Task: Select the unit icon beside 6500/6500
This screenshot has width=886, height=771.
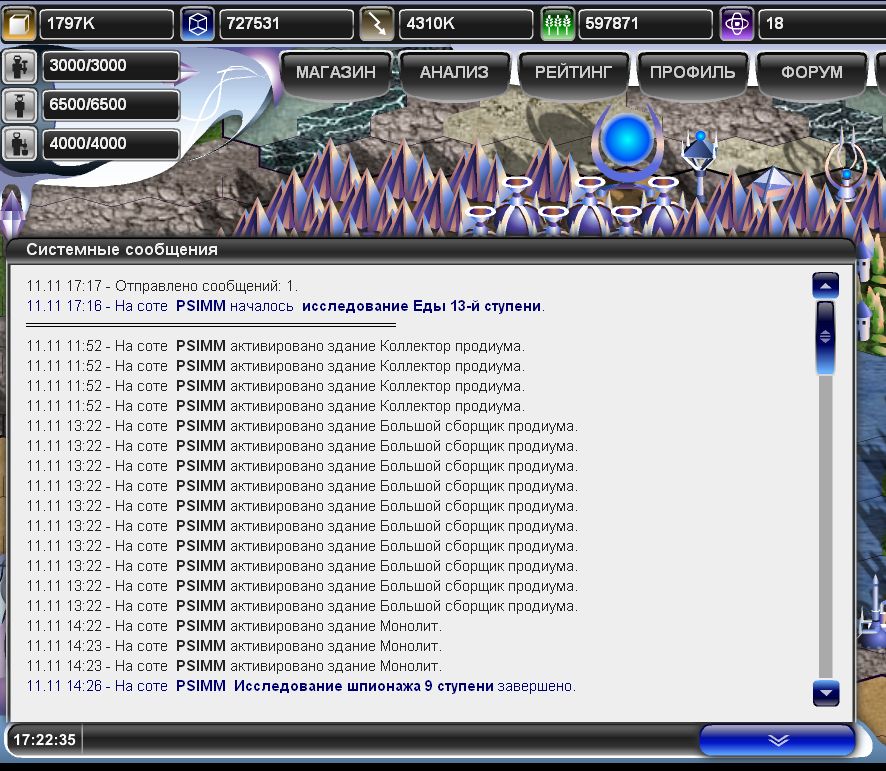Action: point(19,105)
